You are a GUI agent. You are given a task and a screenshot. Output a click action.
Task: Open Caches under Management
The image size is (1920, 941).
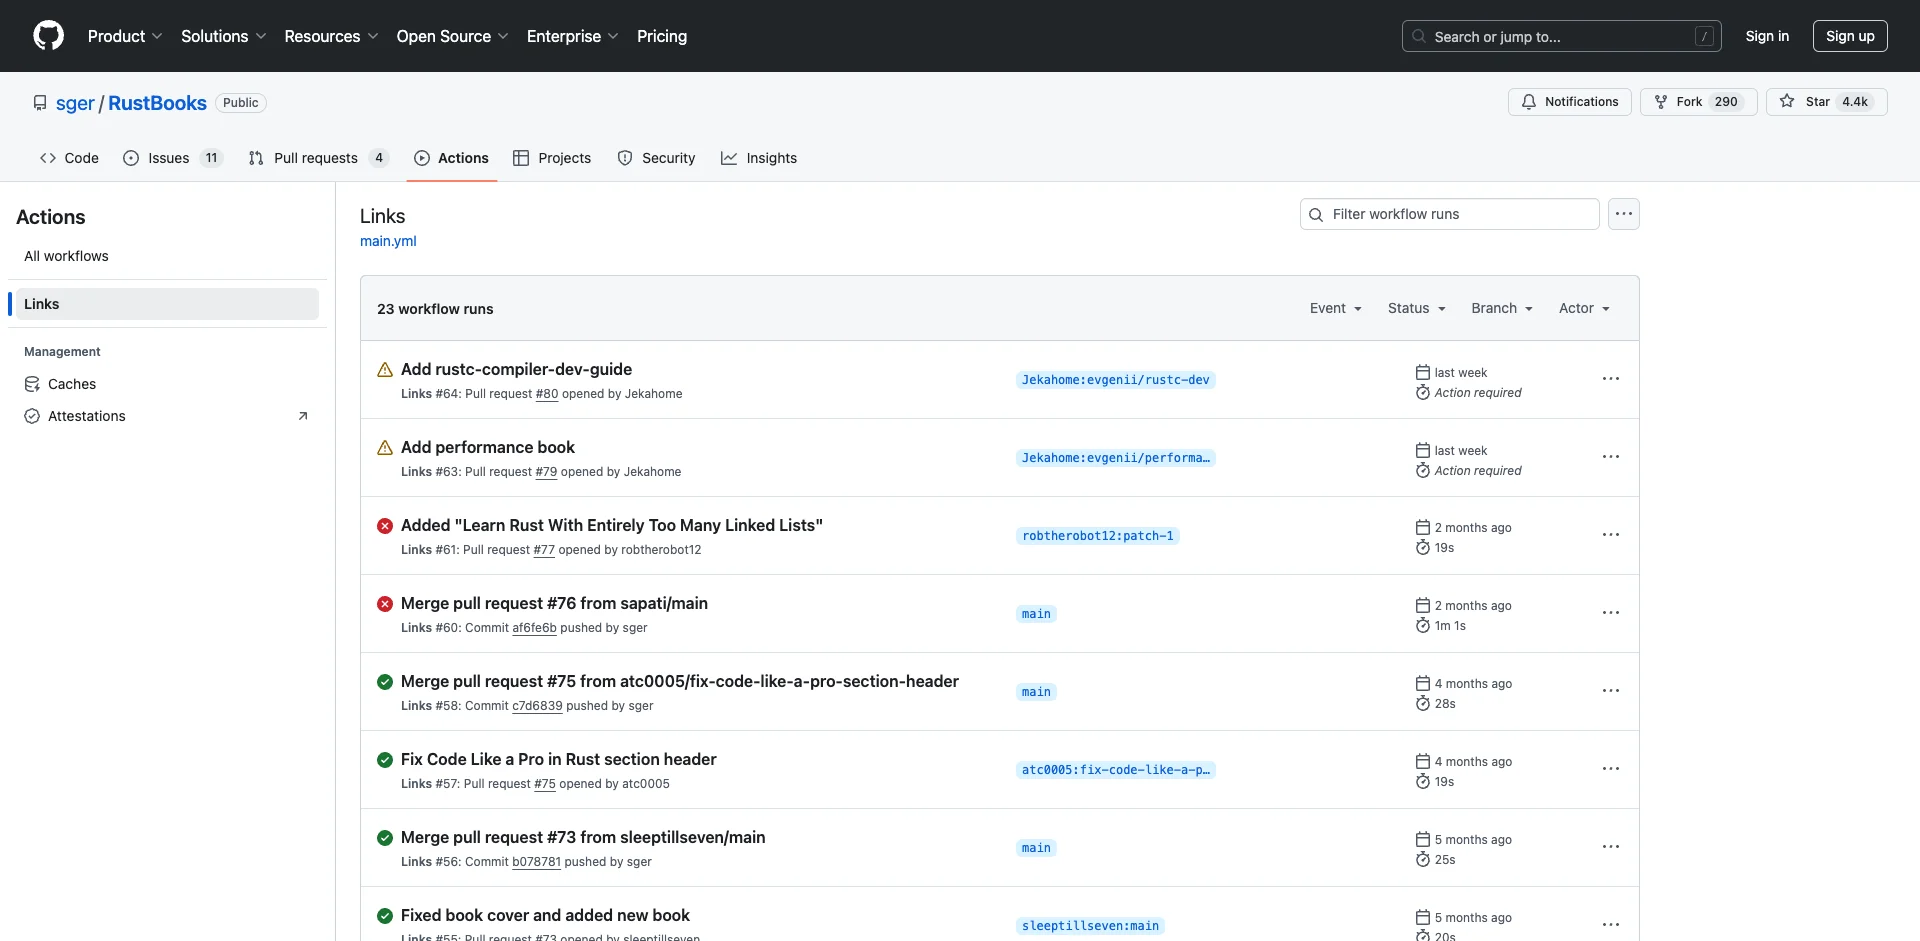point(167,384)
